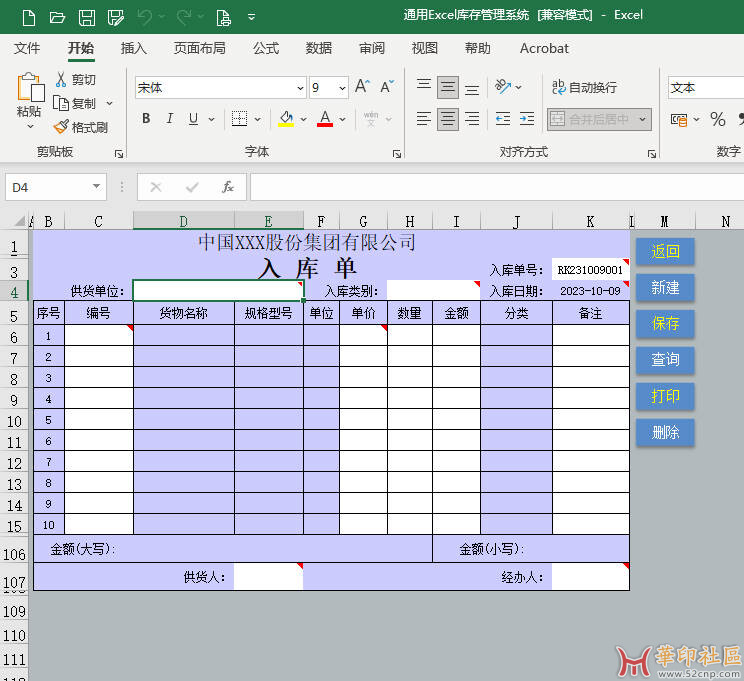Open the font name 宋体 dropdown

coord(300,88)
